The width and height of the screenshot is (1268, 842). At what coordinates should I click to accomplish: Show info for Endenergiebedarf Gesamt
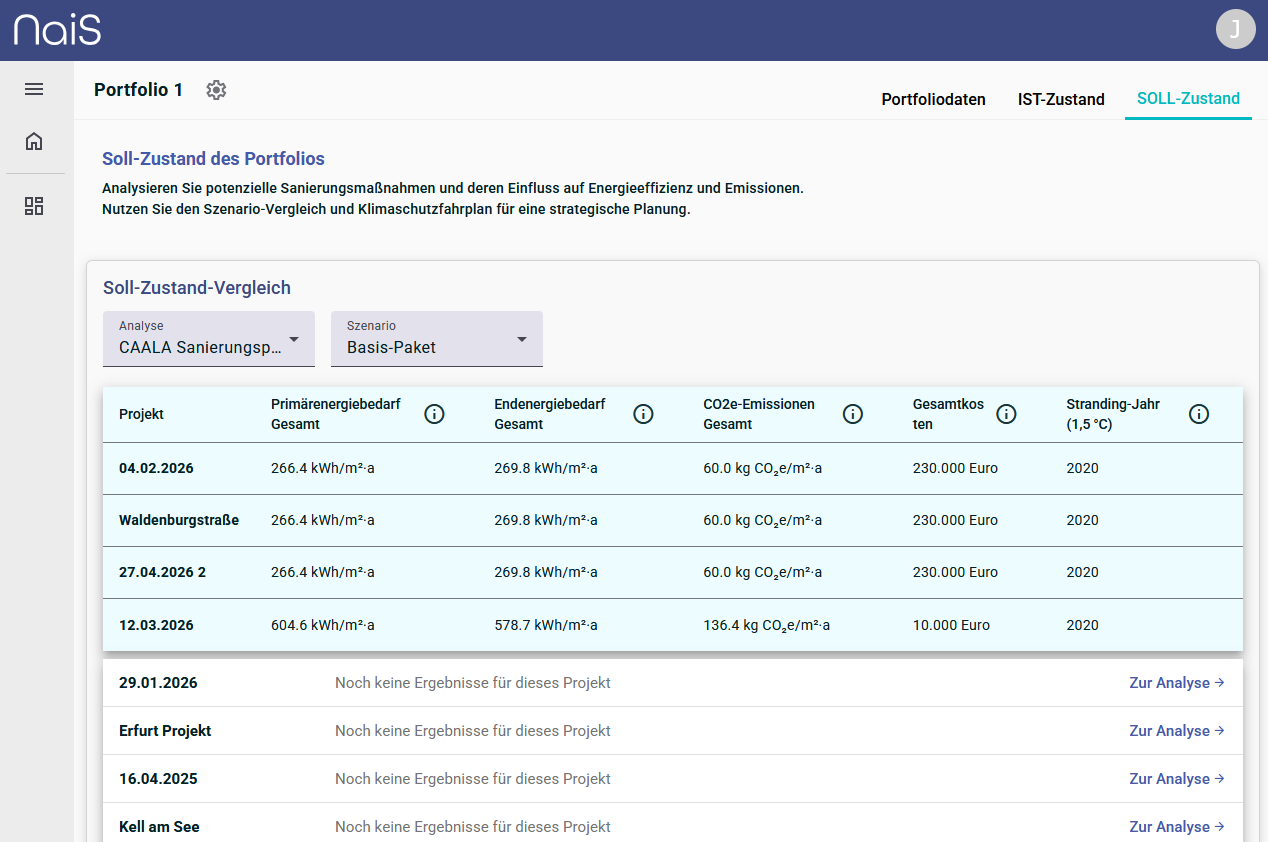[643, 414]
